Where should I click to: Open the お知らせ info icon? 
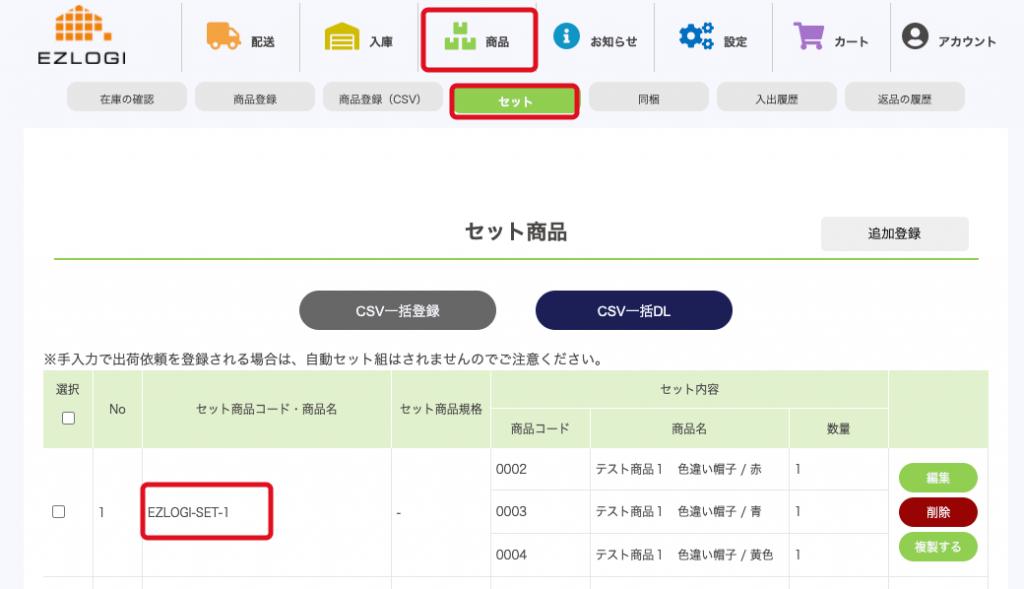(567, 38)
